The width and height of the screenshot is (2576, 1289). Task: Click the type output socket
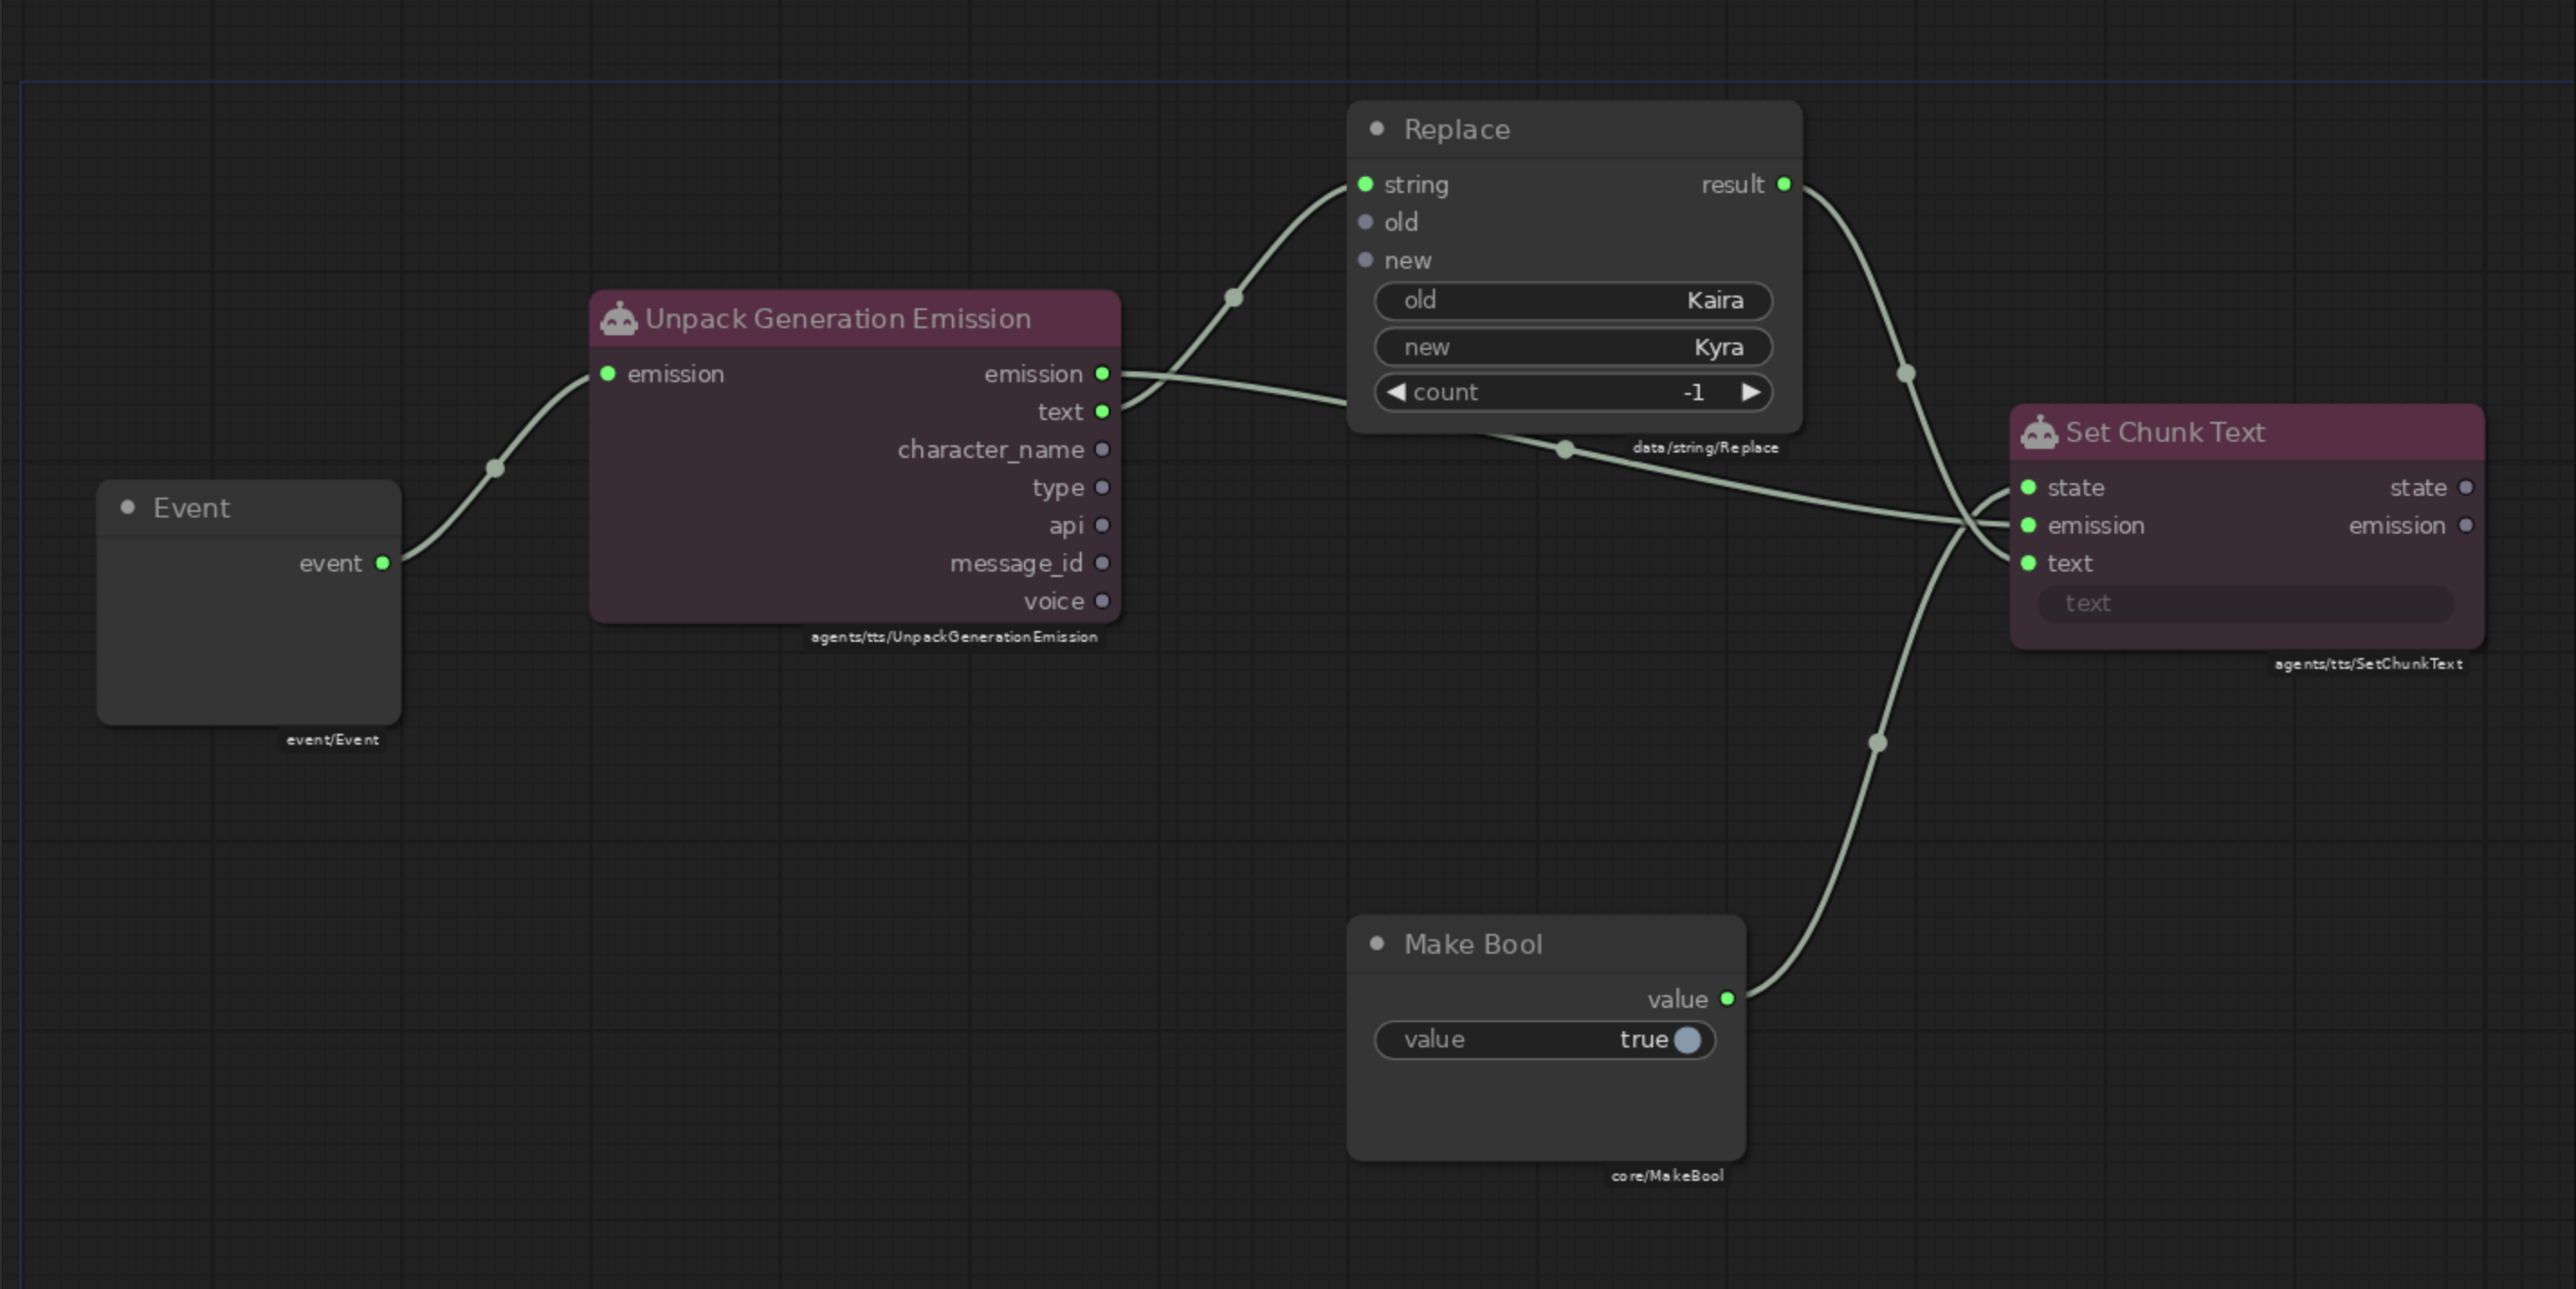(1102, 487)
